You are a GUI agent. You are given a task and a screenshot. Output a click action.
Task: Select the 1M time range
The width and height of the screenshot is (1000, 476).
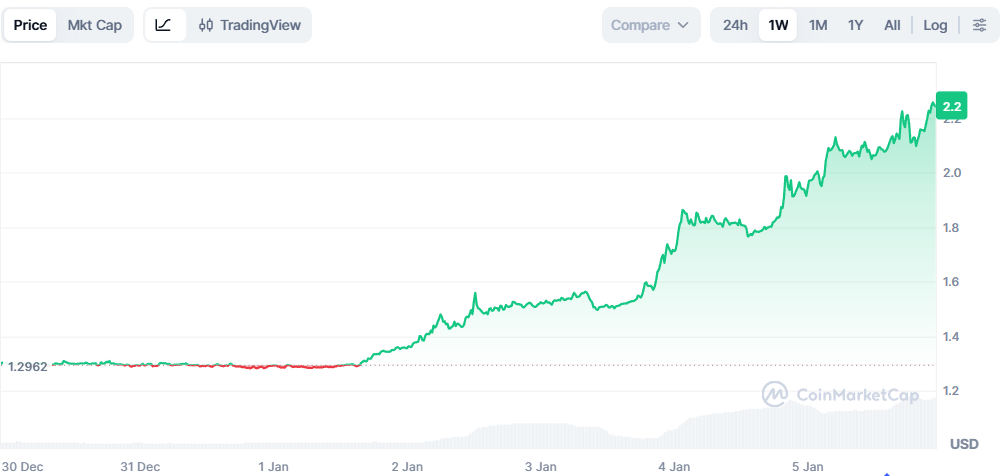click(x=818, y=25)
